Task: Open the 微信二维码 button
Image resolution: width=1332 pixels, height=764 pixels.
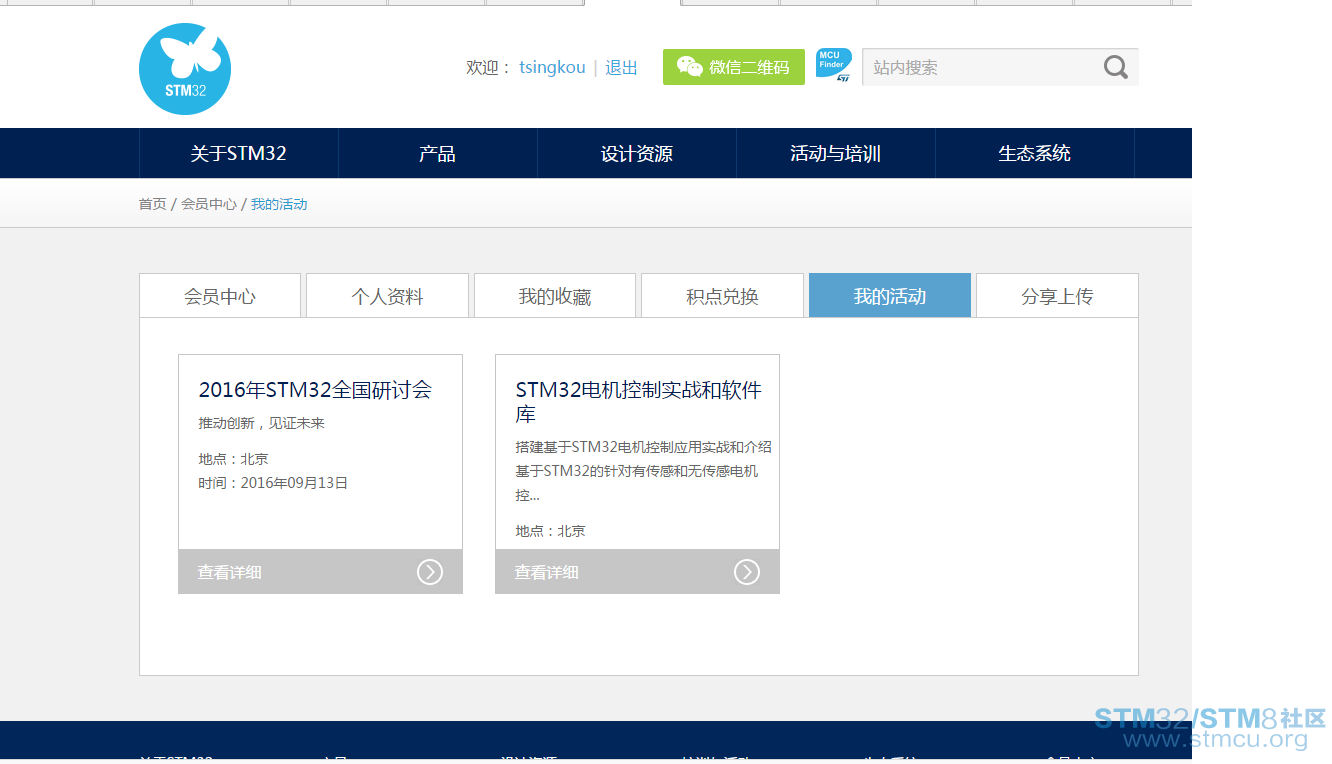Action: coord(734,67)
